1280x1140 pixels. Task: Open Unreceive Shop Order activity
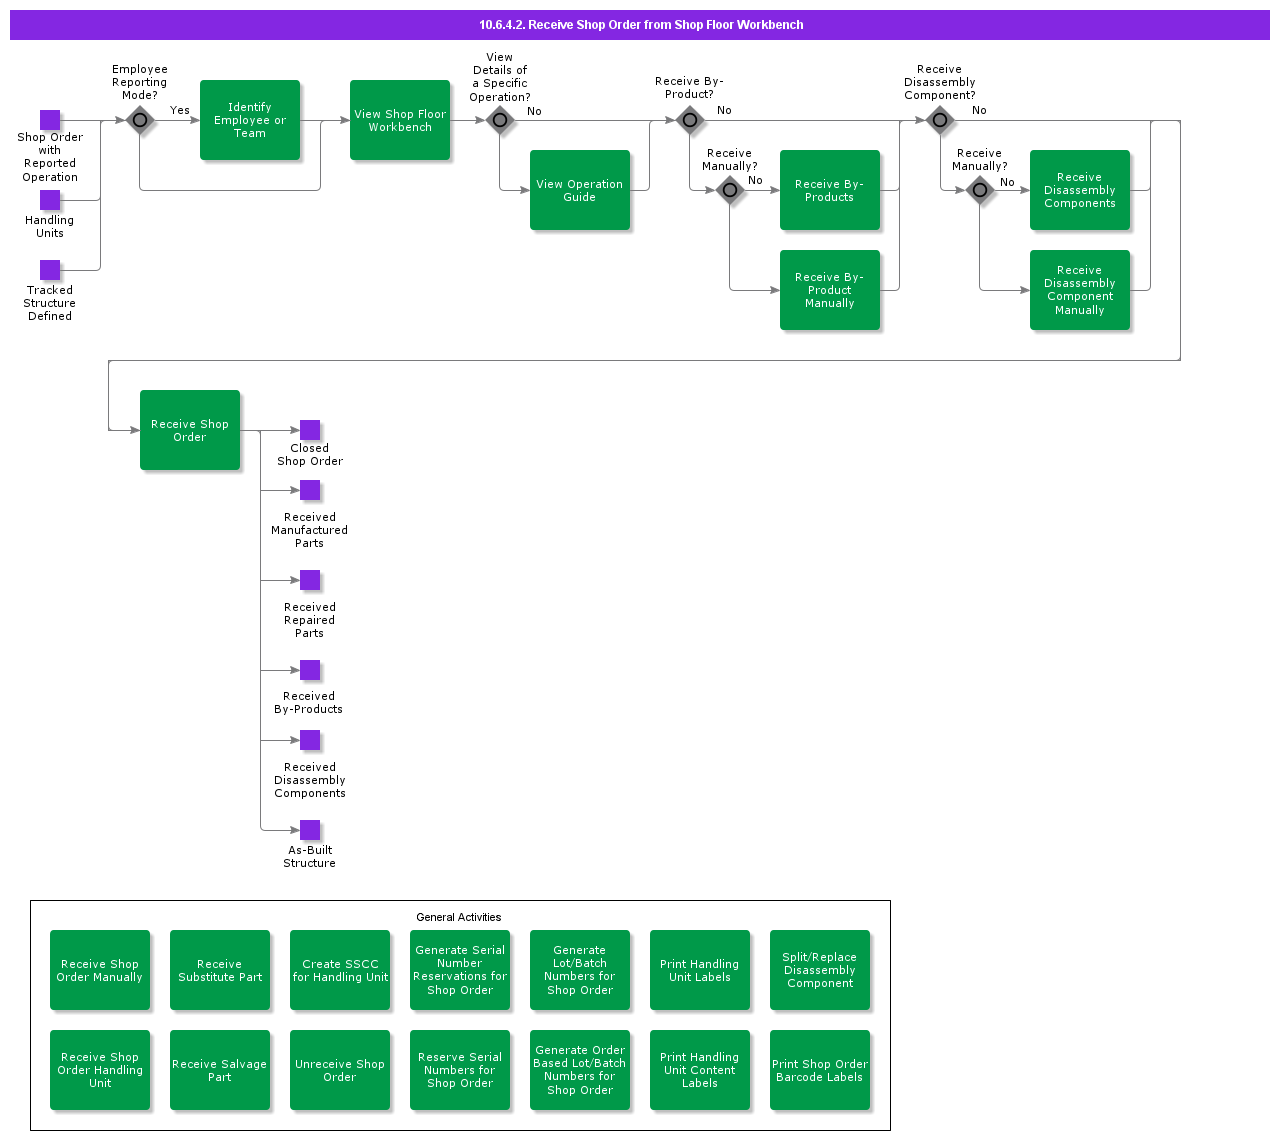tap(340, 1070)
